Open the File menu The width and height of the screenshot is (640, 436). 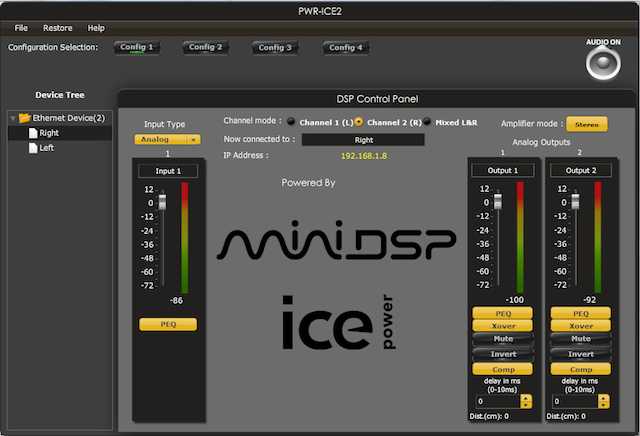point(21,28)
